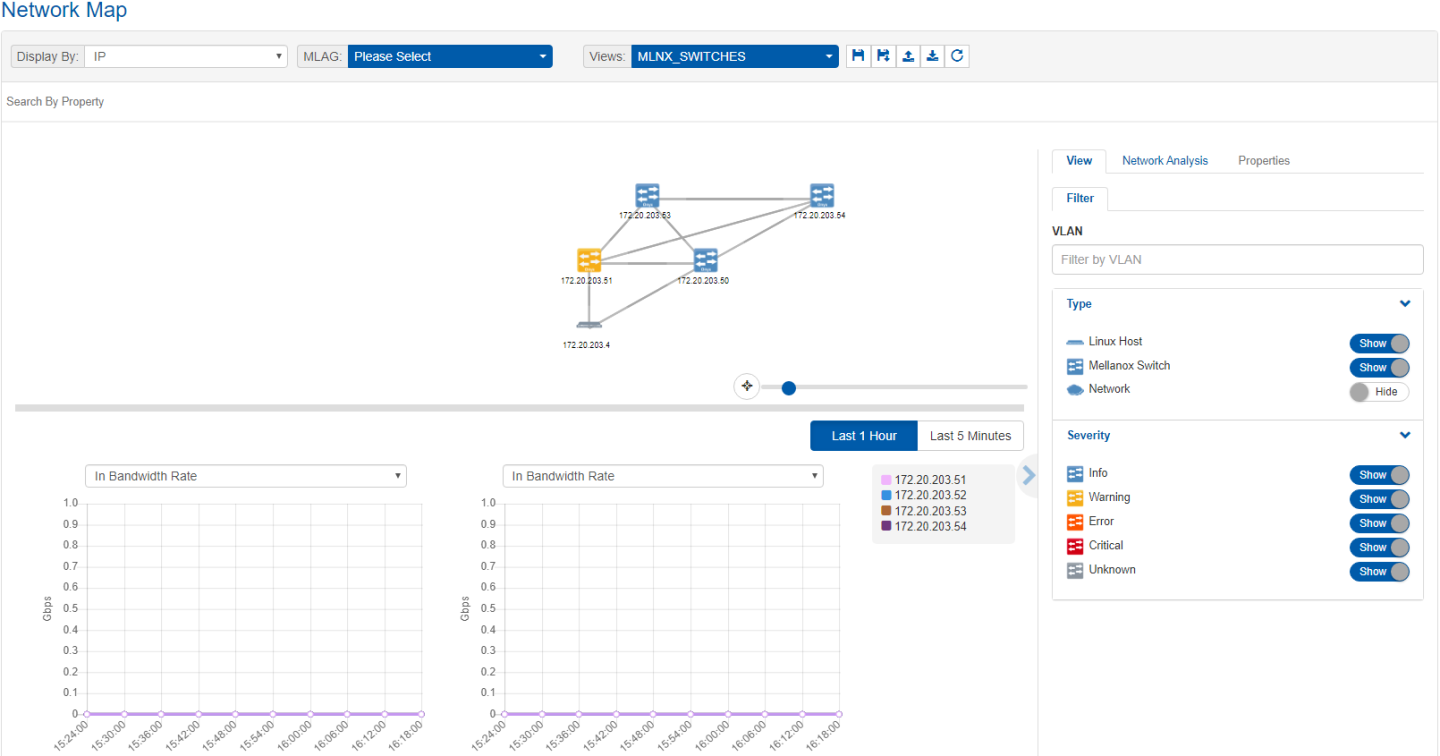
Task: Click the save-as view icon
Action: 883,56
